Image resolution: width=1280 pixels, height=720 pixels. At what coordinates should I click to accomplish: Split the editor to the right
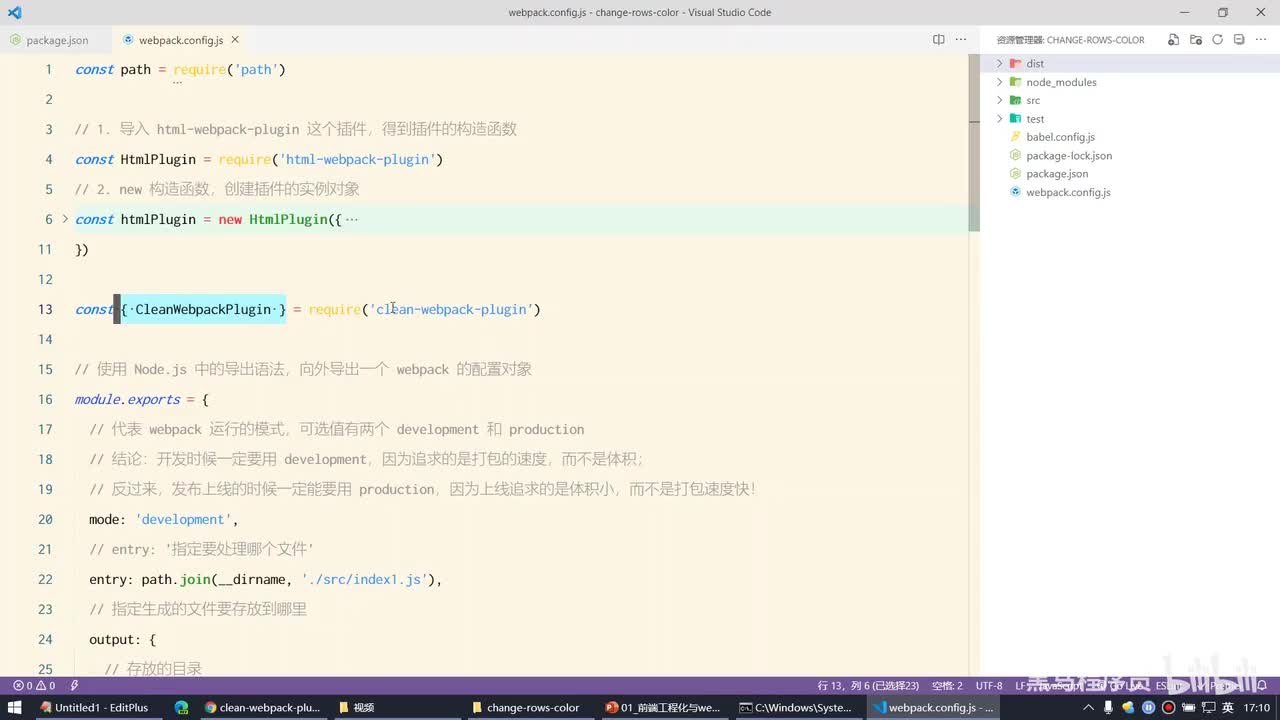[x=938, y=40]
